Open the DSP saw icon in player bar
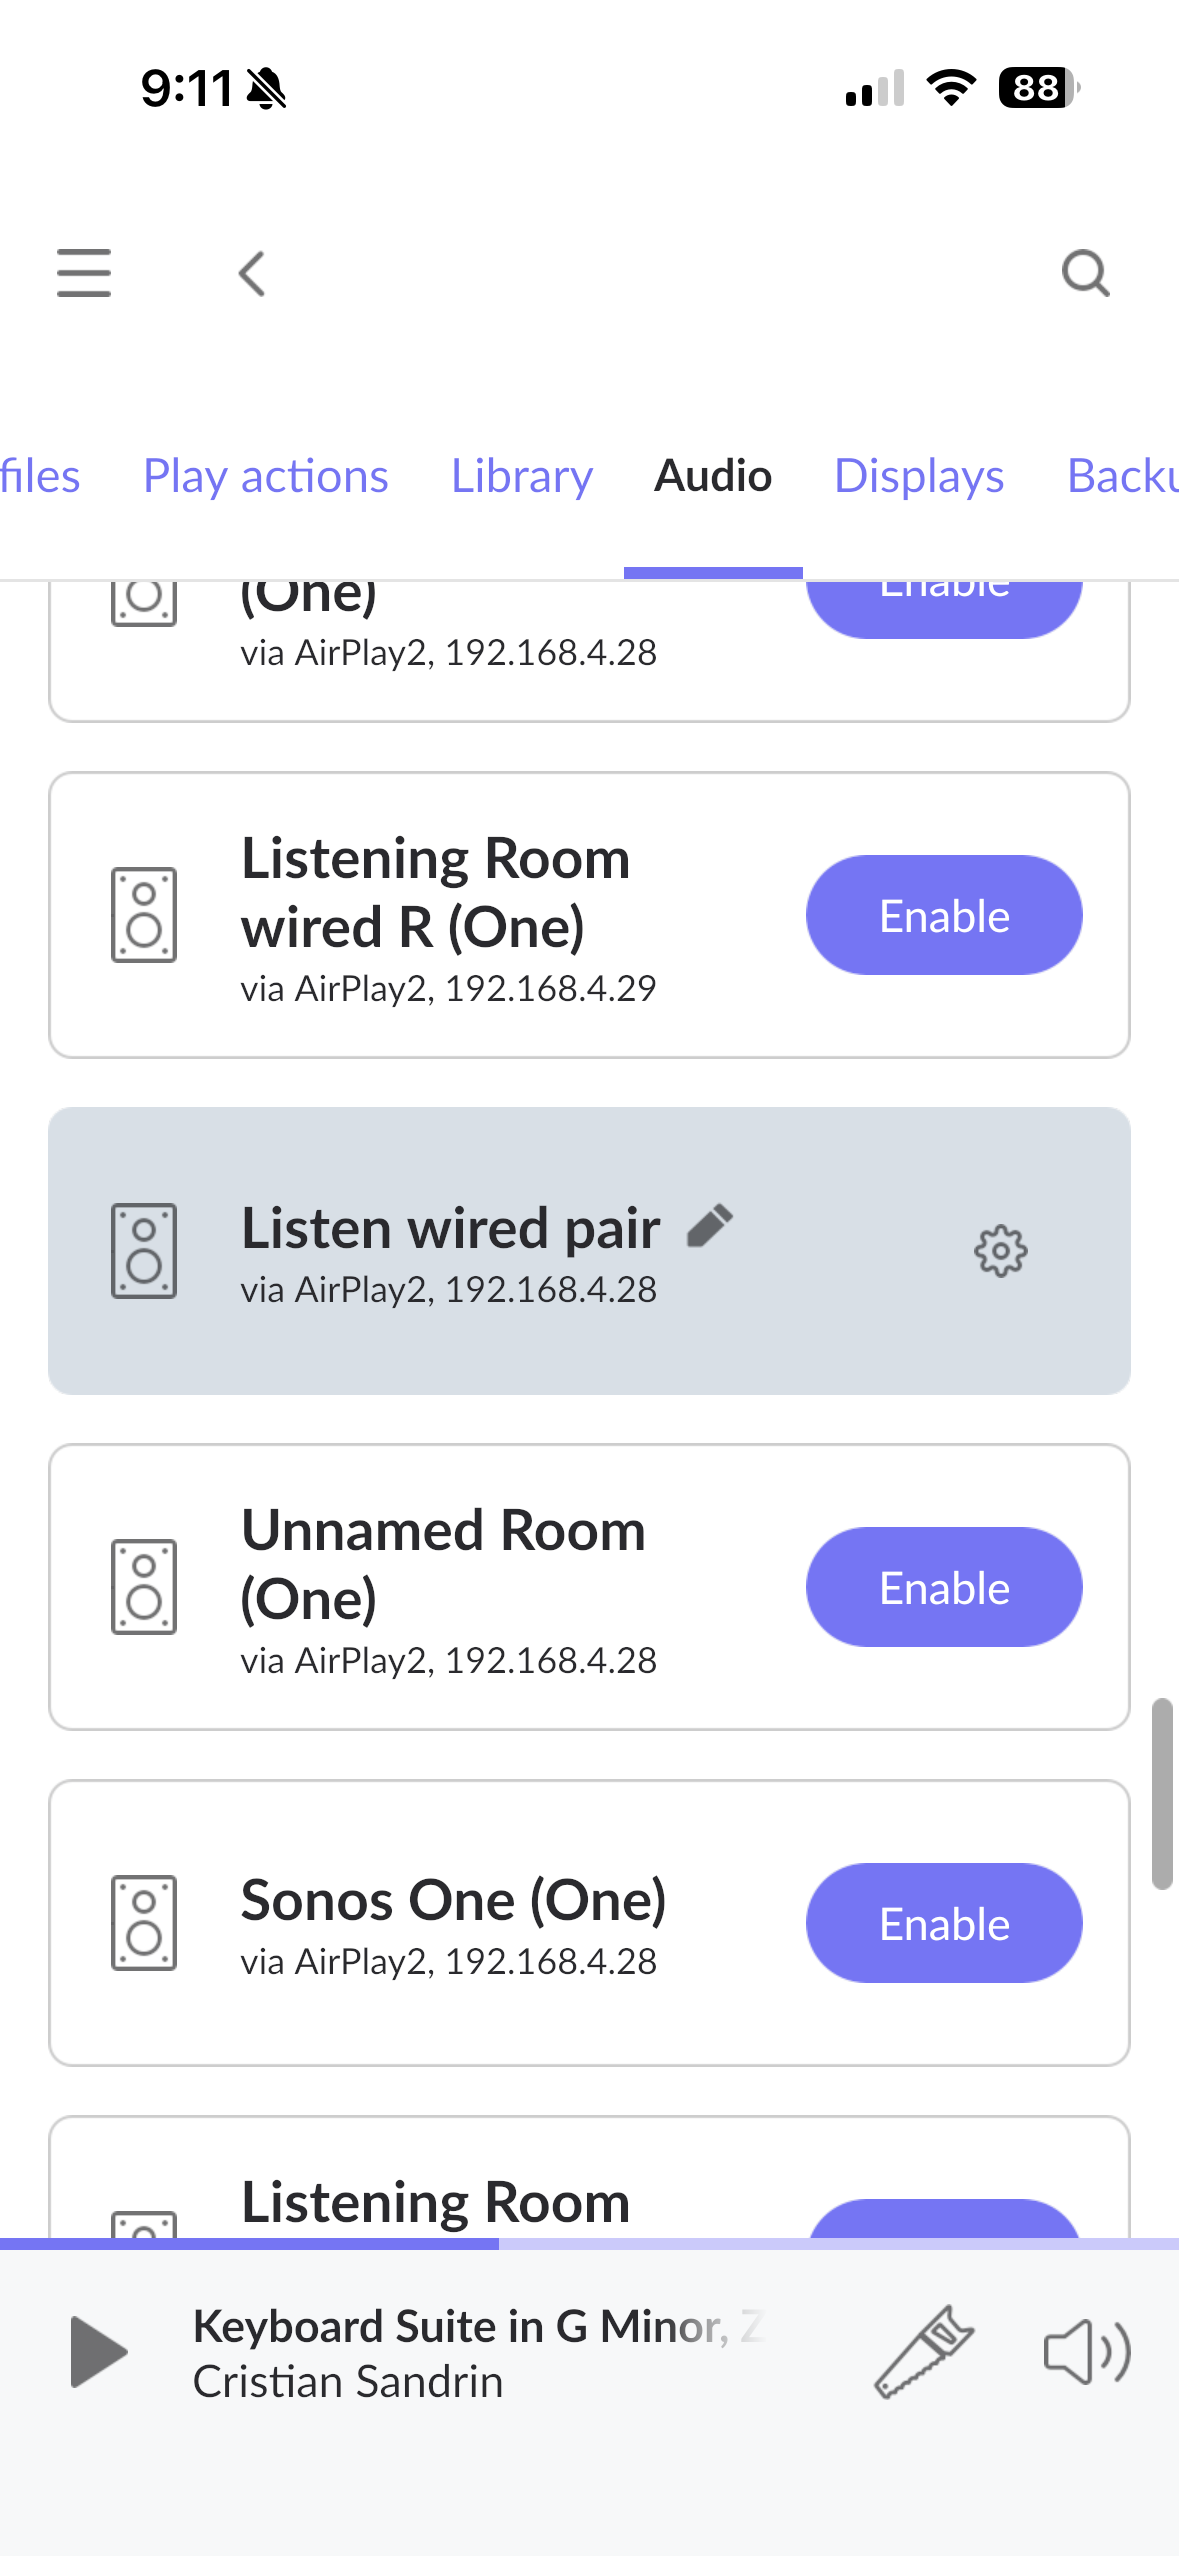 [x=924, y=2352]
